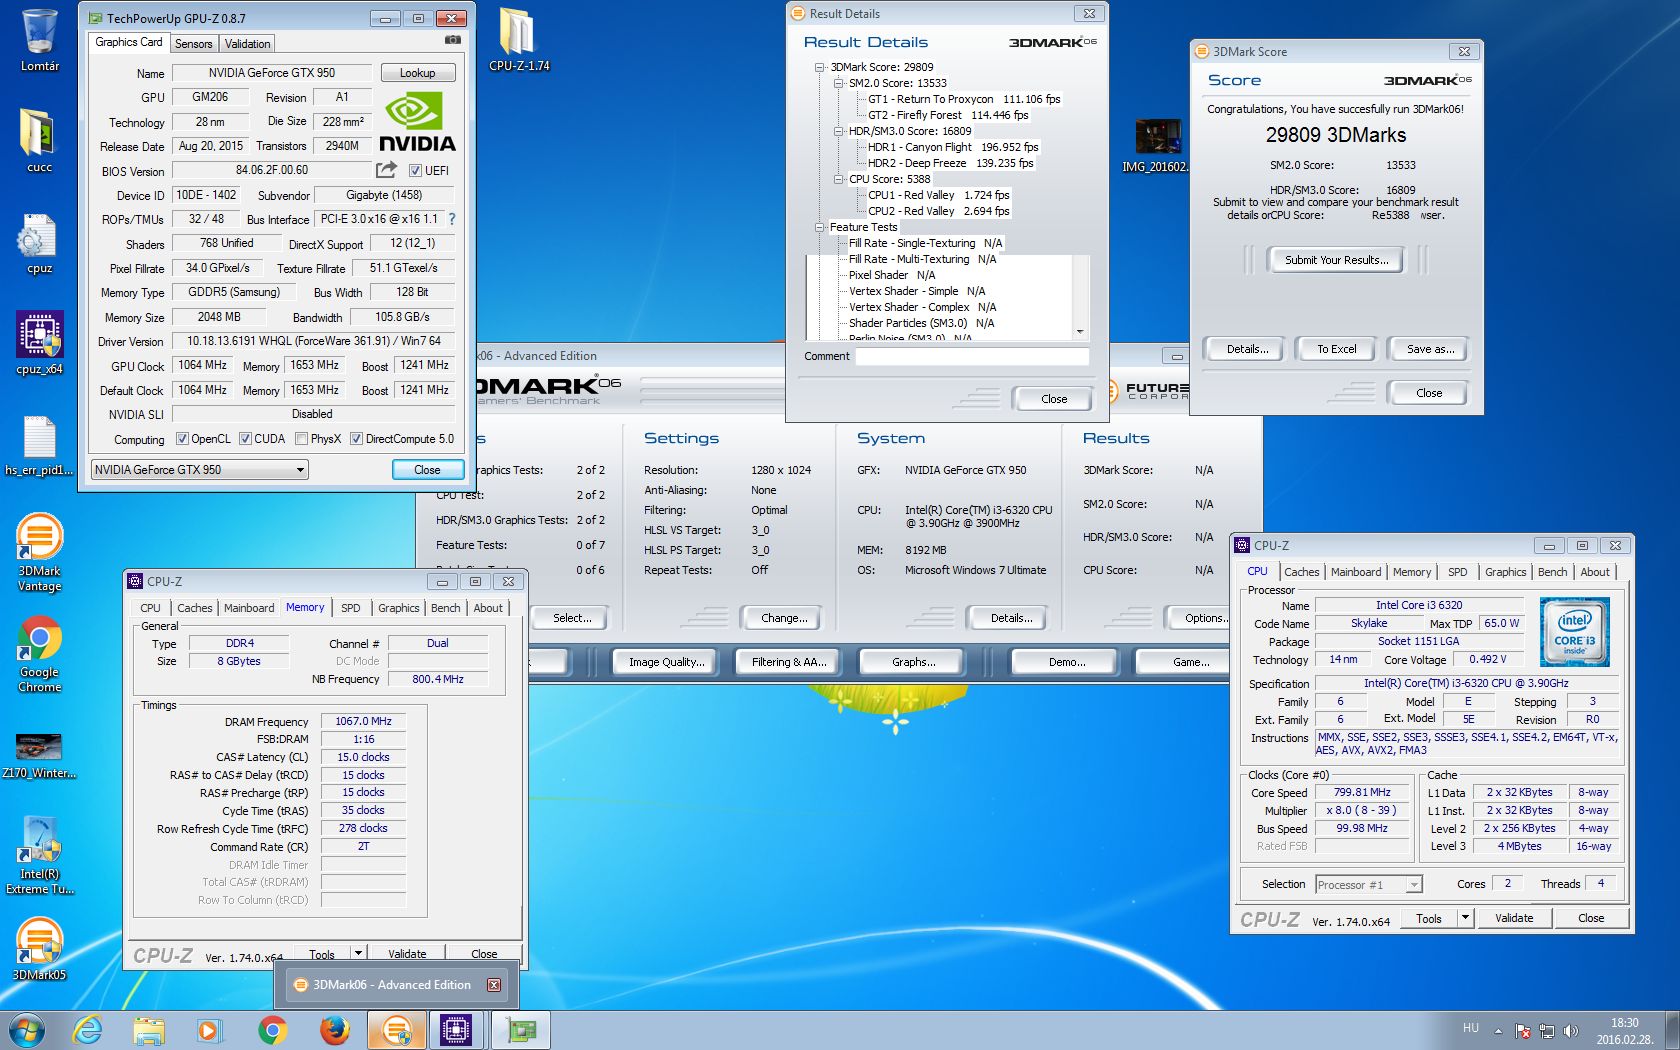
Task: Open Firefox from the taskbar
Action: click(334, 1030)
